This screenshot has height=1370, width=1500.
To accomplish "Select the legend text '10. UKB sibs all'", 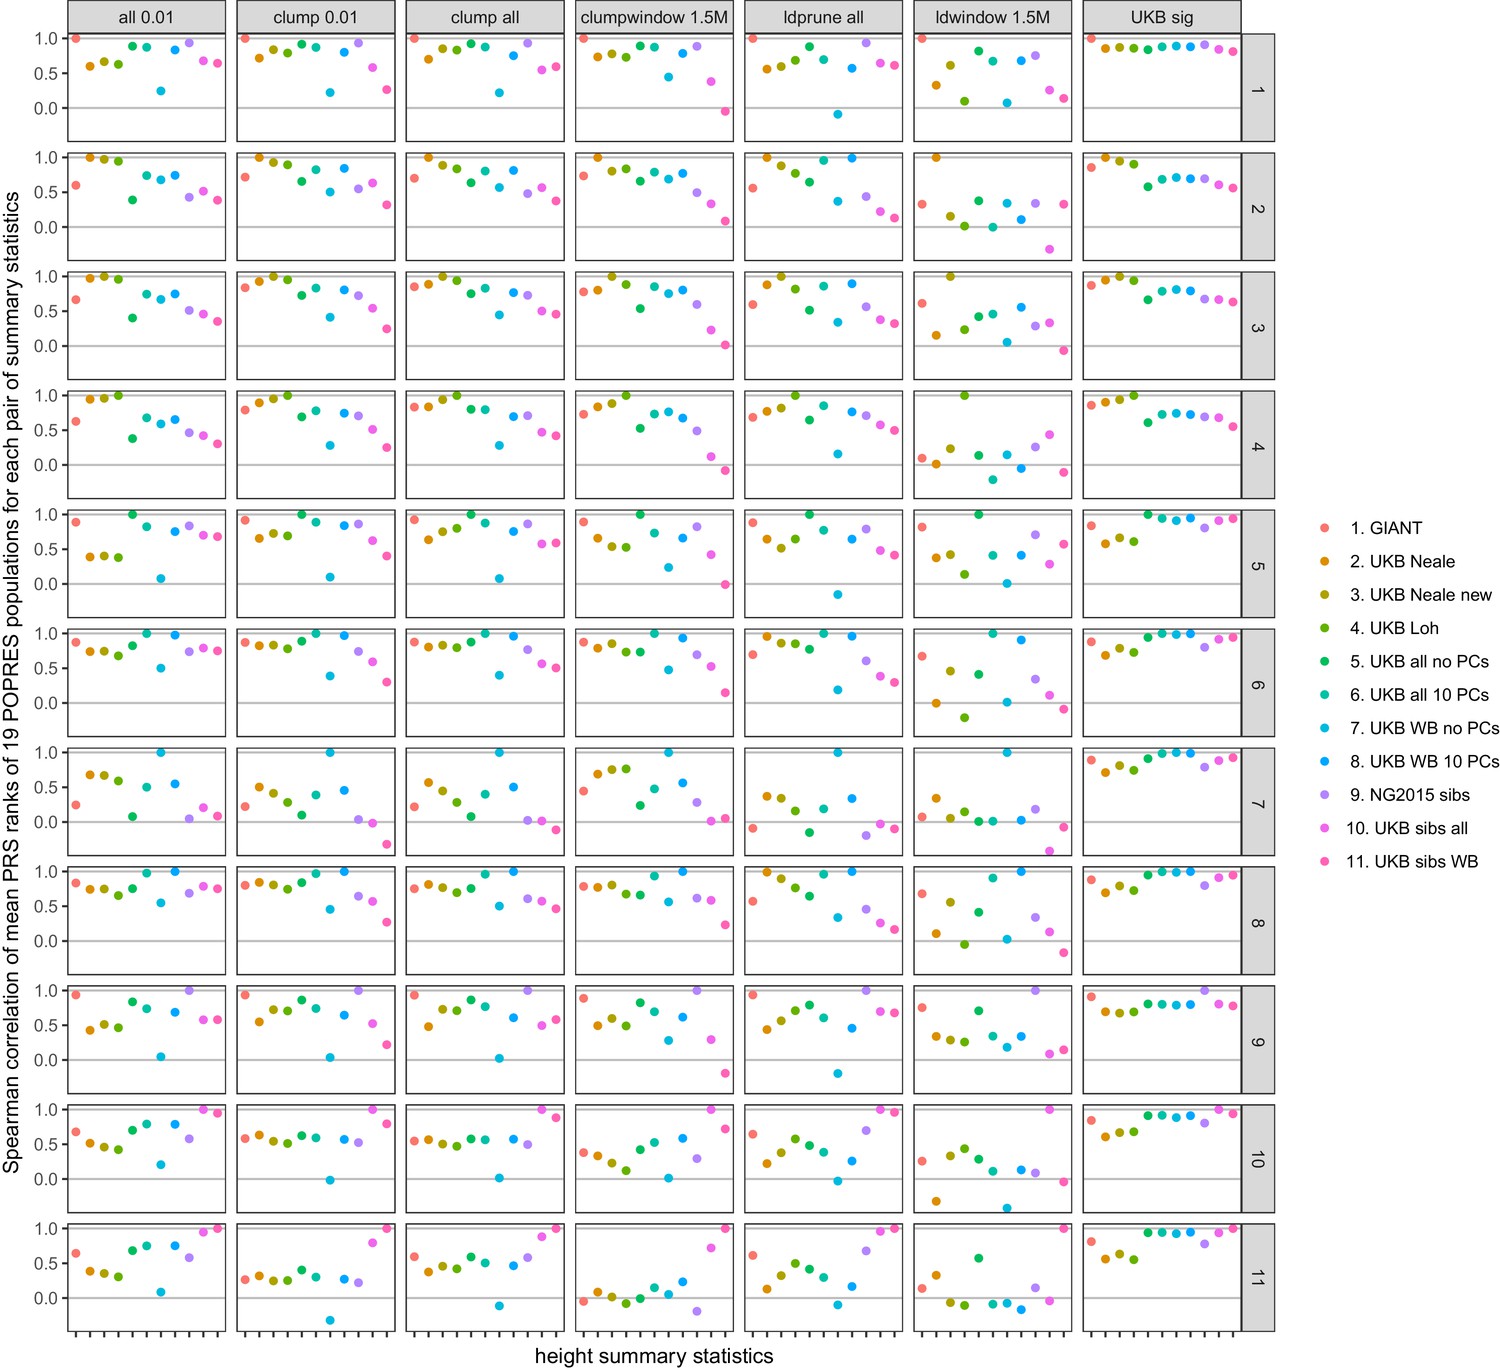I will coord(1407,828).
